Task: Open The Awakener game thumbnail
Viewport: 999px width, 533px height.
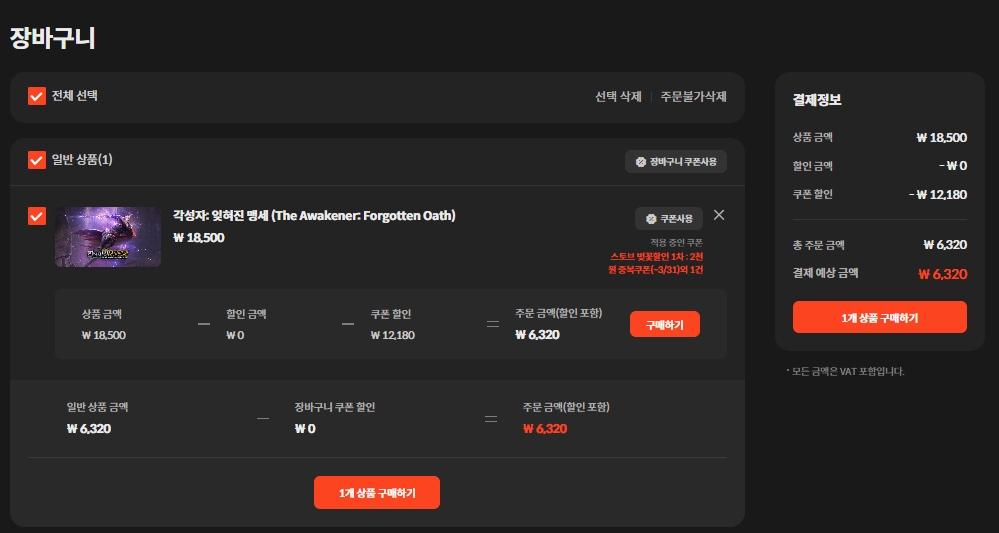Action: tap(108, 237)
